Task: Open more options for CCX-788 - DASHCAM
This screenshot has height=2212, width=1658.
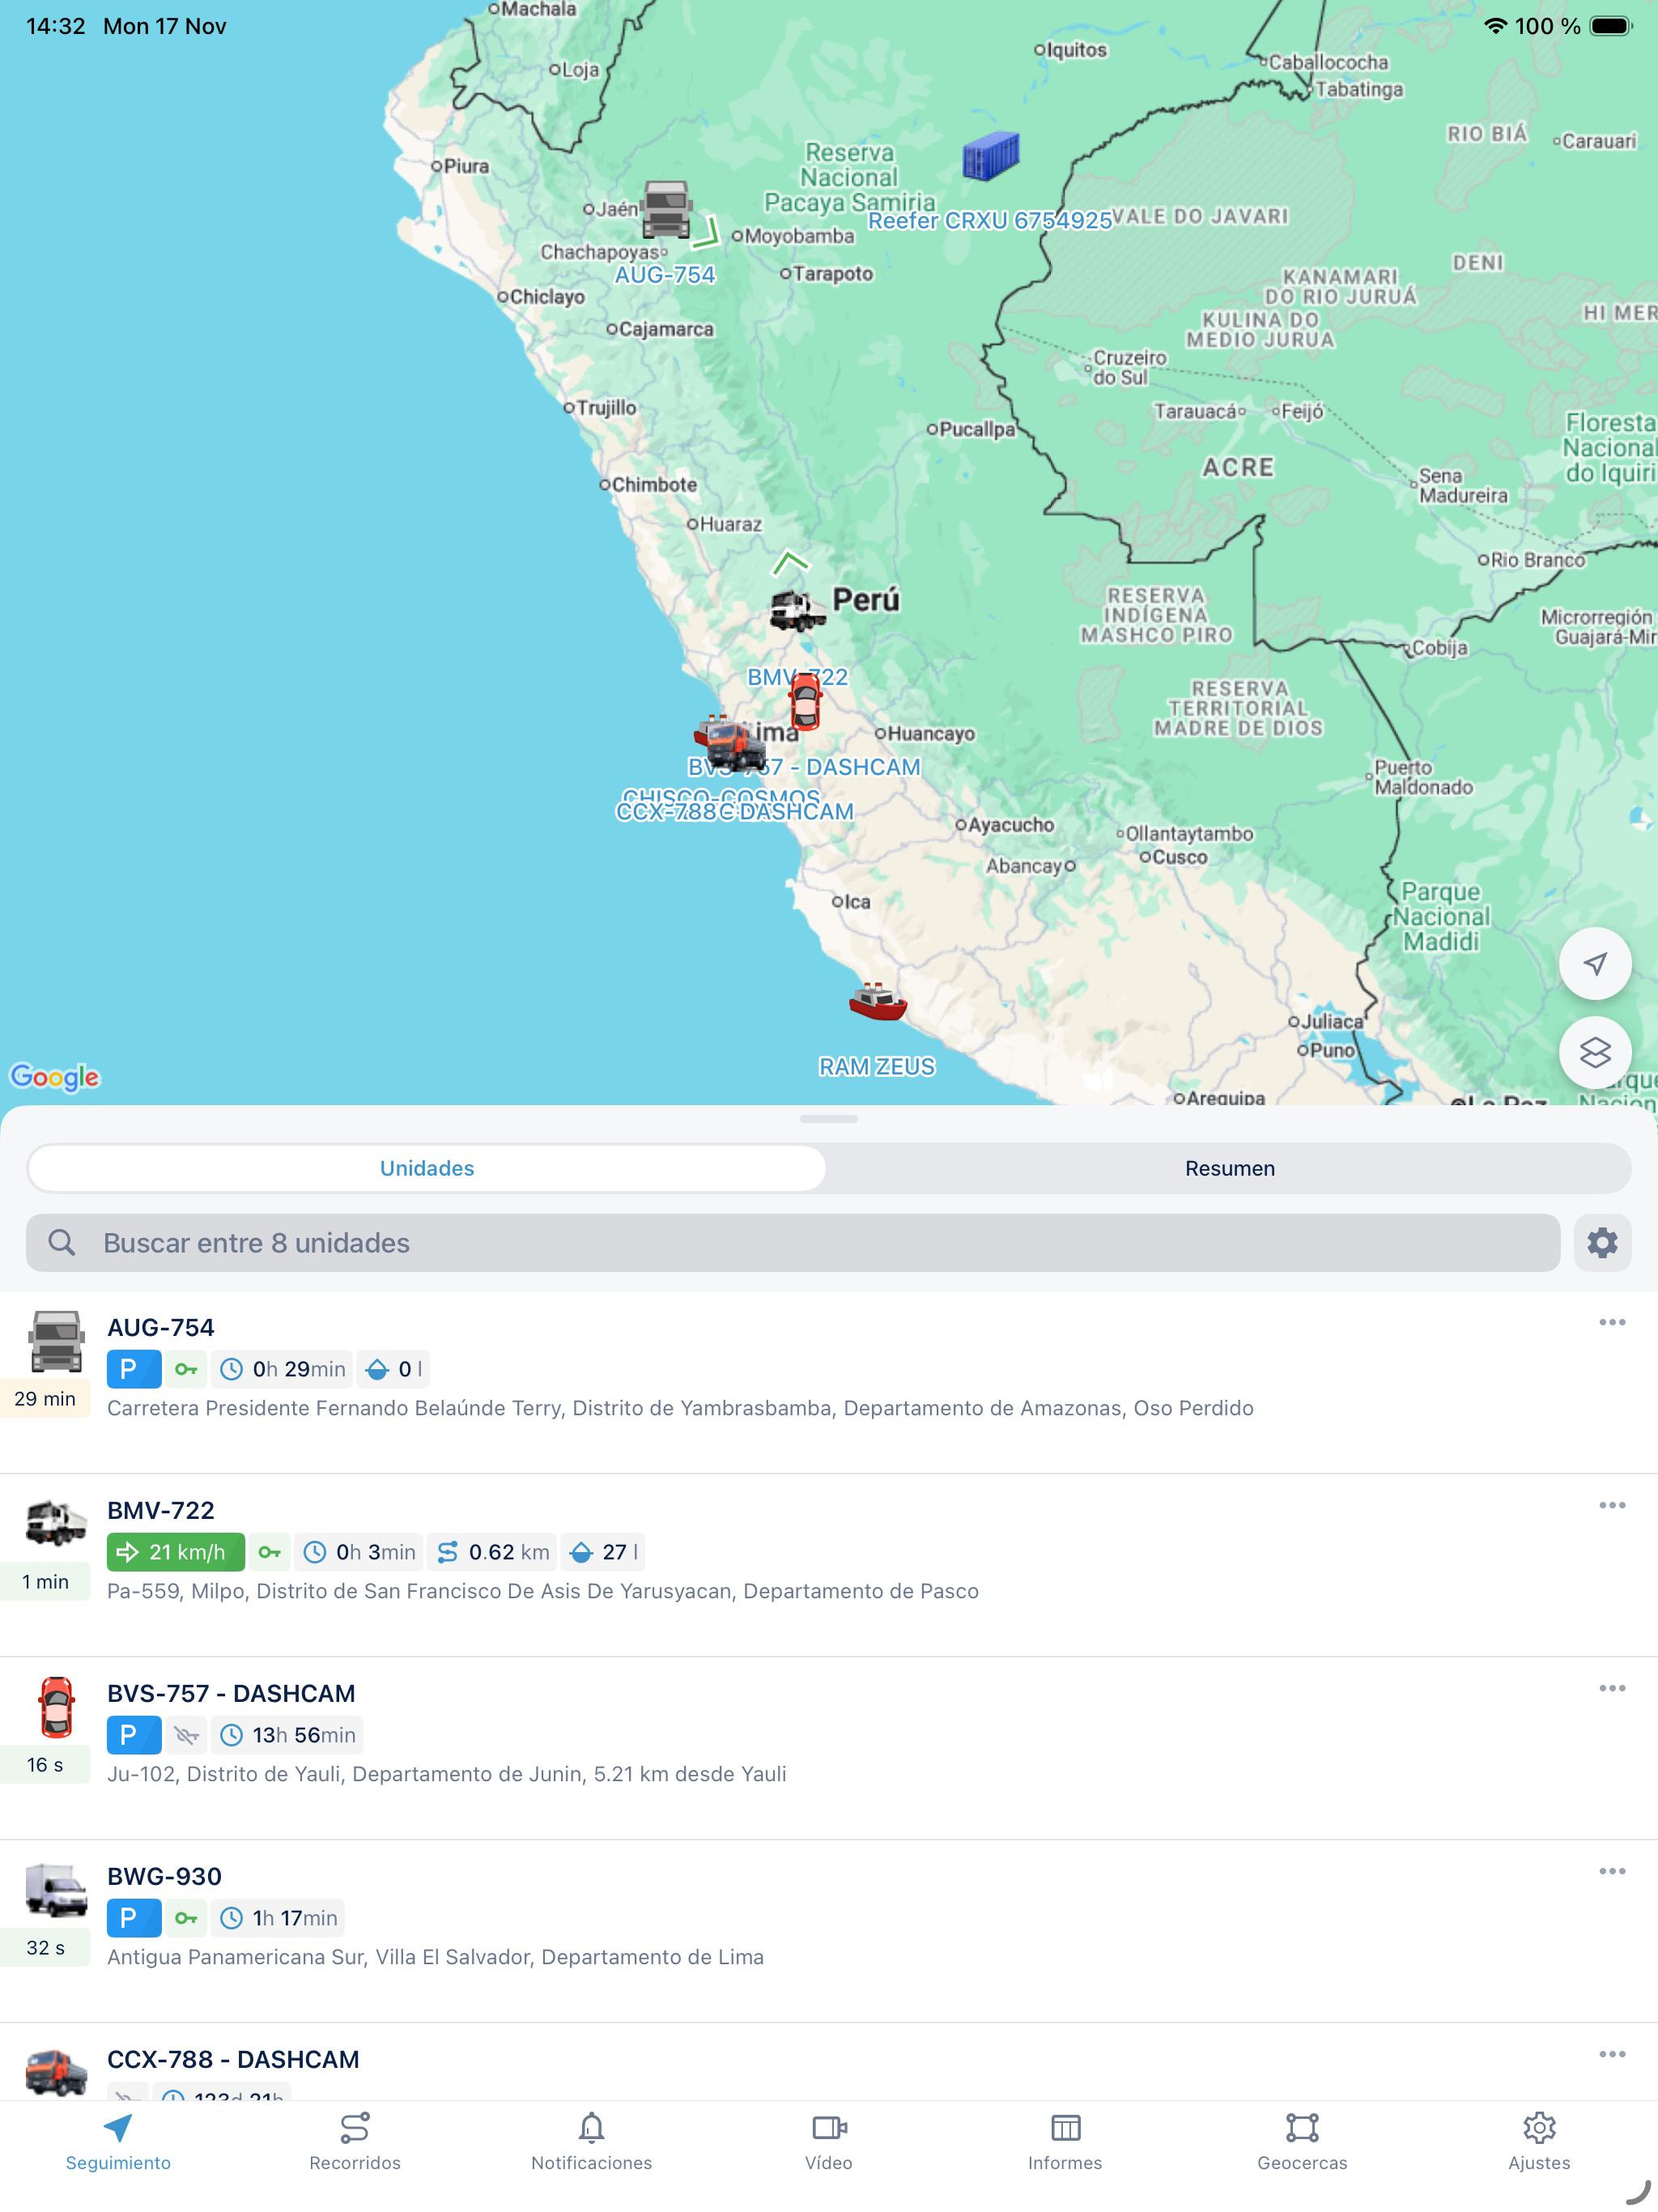Action: click(1612, 2054)
